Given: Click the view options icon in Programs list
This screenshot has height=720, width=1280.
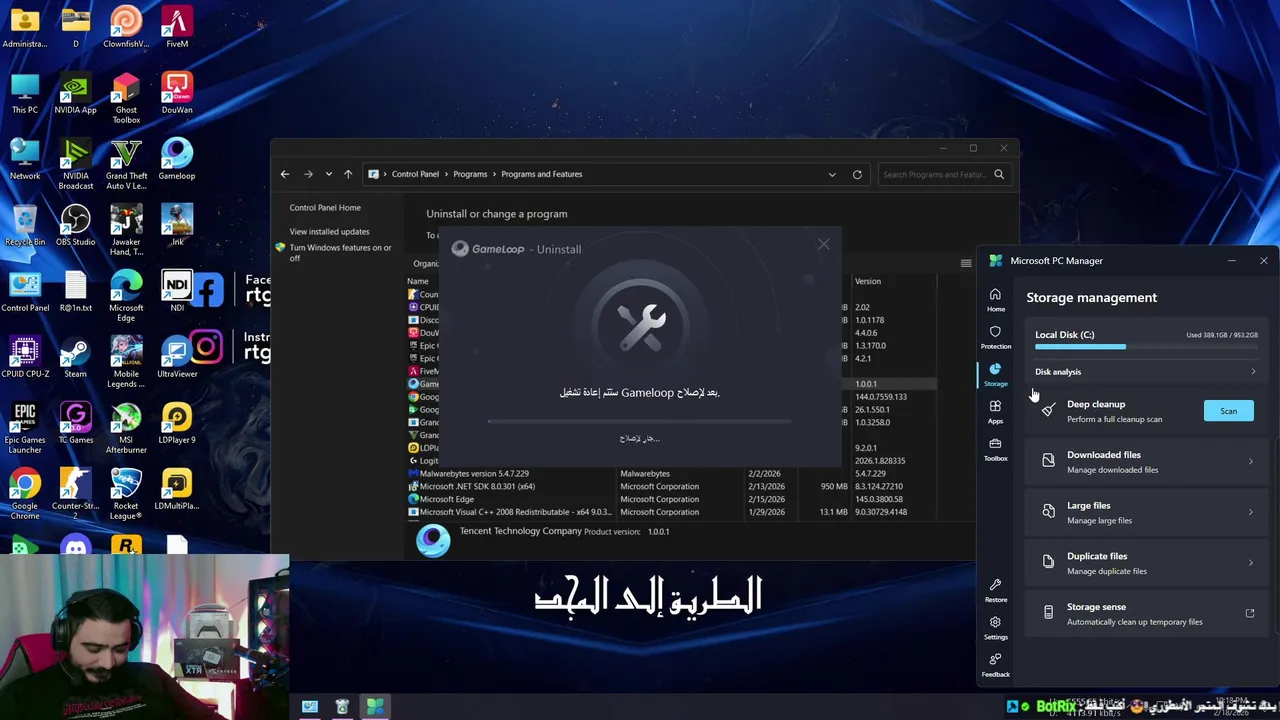Looking at the screenshot, I should pyautogui.click(x=966, y=263).
